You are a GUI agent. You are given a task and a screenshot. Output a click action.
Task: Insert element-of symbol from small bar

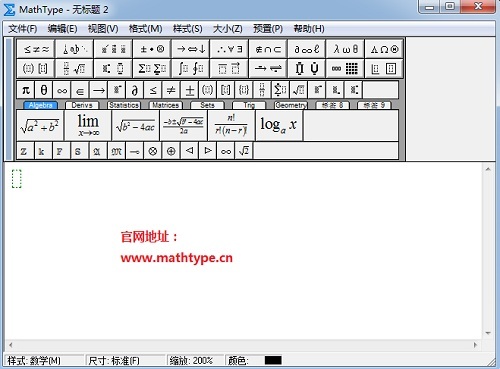coord(80,90)
